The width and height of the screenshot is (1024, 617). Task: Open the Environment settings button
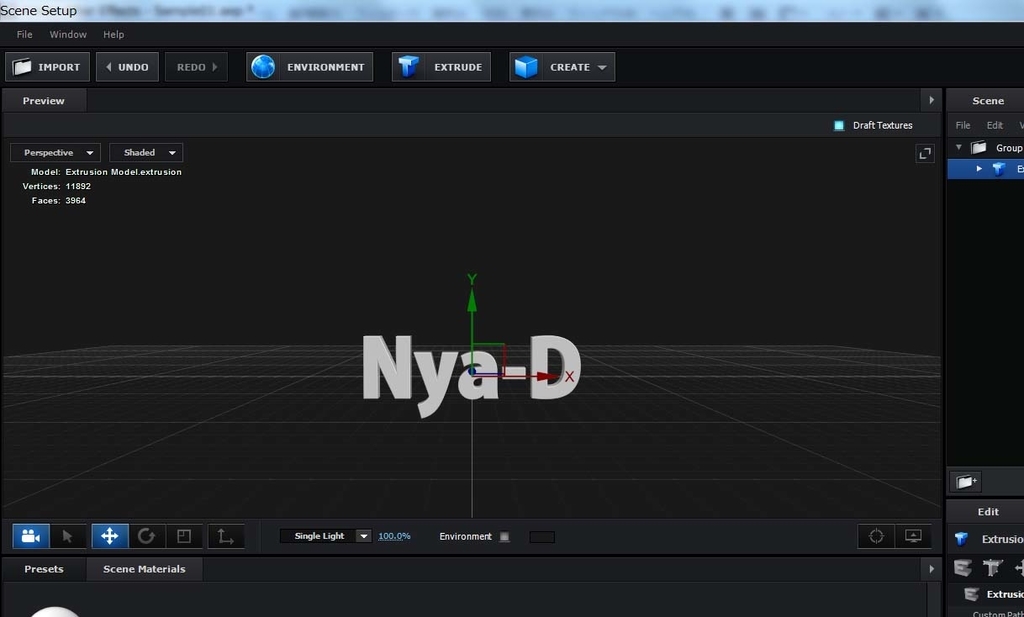(x=310, y=67)
